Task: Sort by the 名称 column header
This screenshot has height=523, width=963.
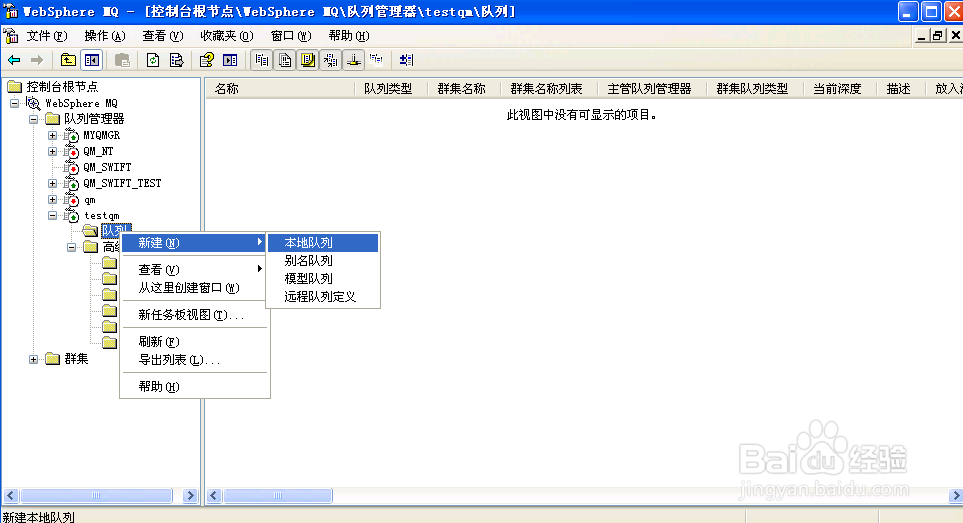Action: point(280,89)
